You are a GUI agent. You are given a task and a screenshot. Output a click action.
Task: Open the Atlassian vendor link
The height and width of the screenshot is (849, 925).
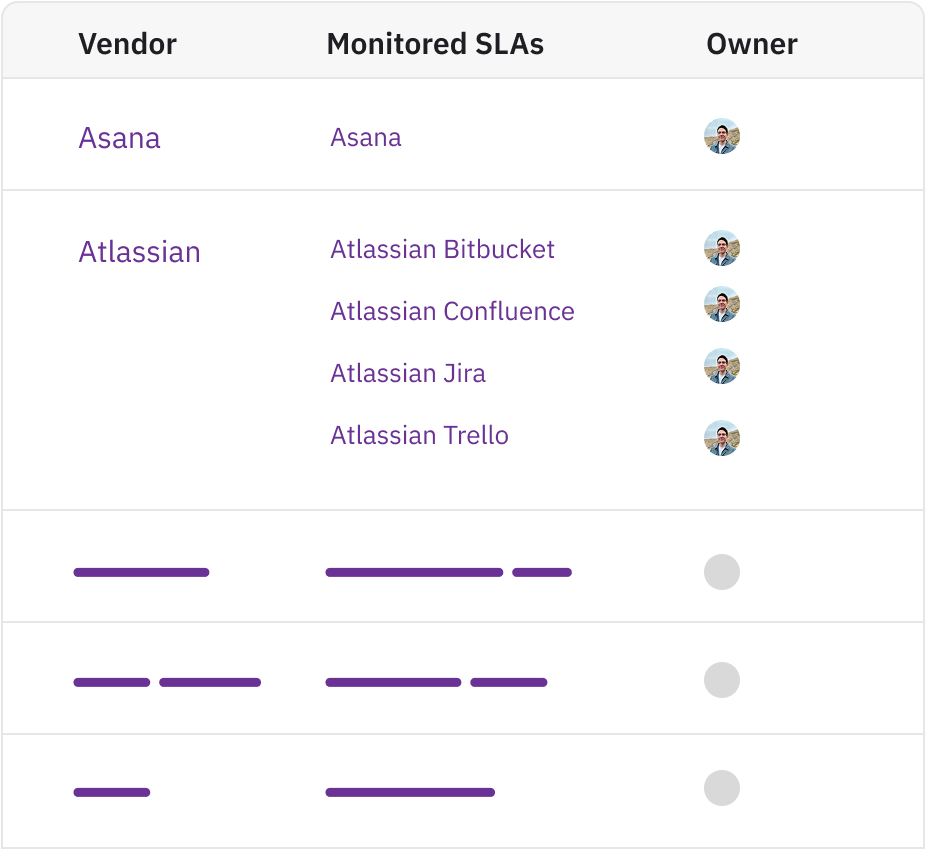pyautogui.click(x=139, y=252)
